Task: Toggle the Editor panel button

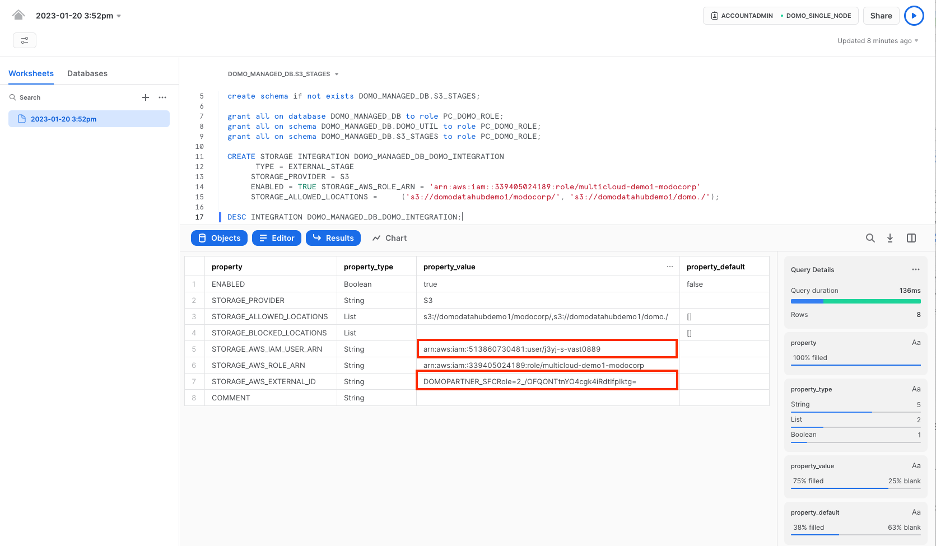Action: point(276,238)
